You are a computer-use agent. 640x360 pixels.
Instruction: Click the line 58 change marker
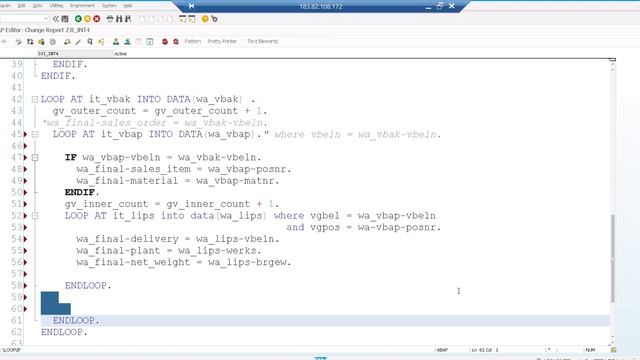(x=25, y=285)
